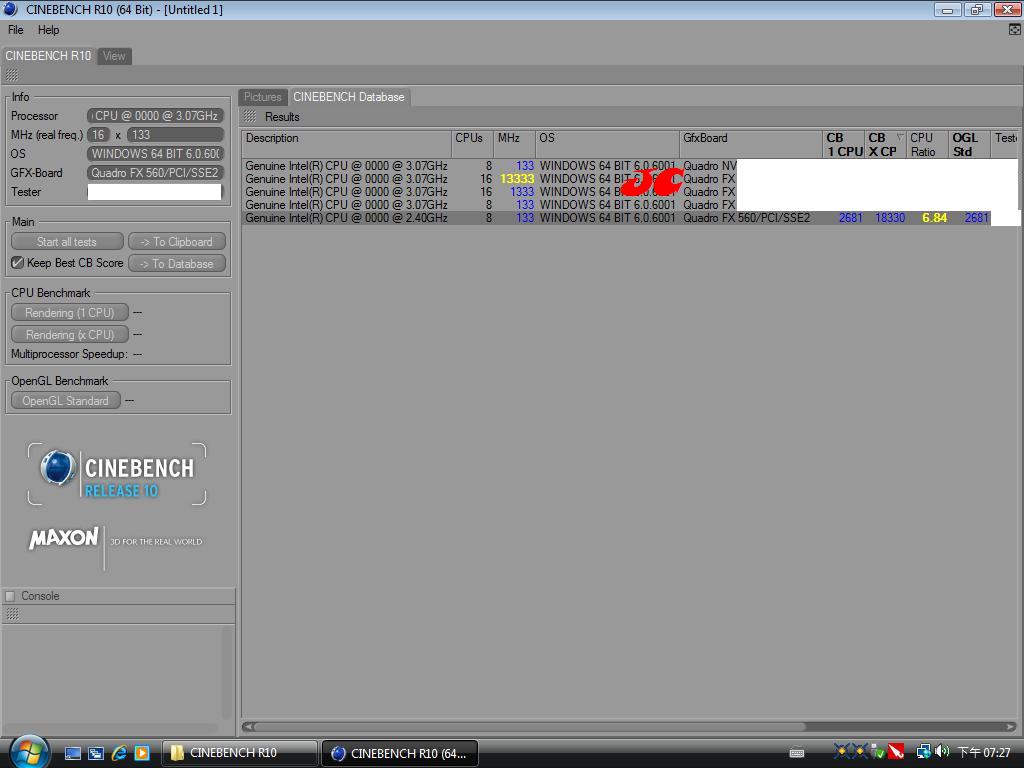Click the OS info field
This screenshot has width=1024, height=768.
155,153
